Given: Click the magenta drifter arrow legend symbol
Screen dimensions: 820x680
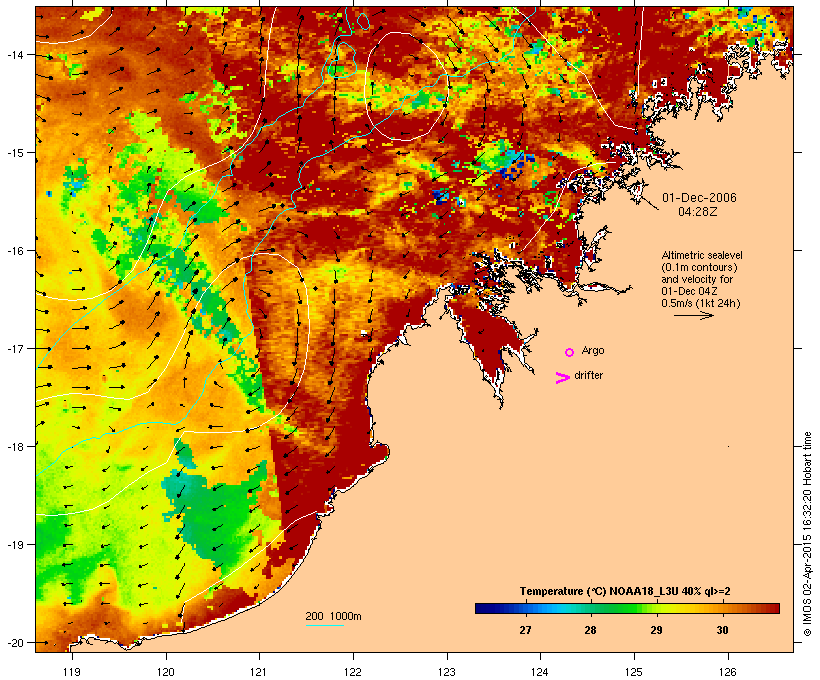Looking at the screenshot, I should tap(562, 378).
